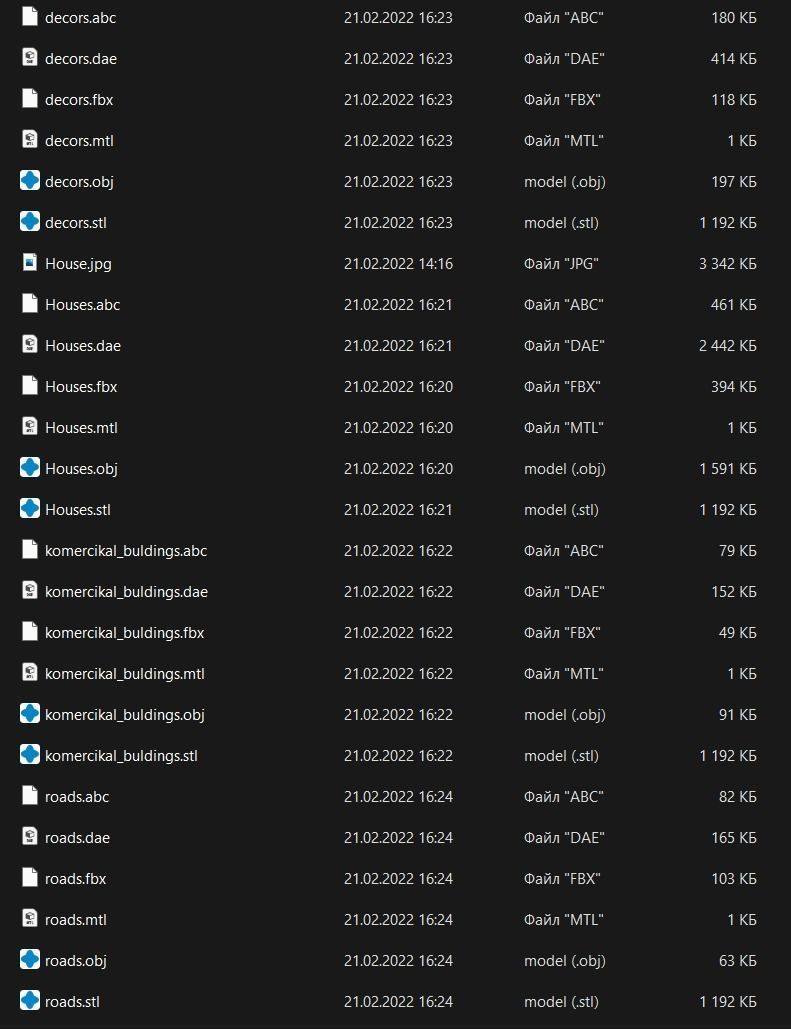Select the file named decors.fbx

point(79,99)
